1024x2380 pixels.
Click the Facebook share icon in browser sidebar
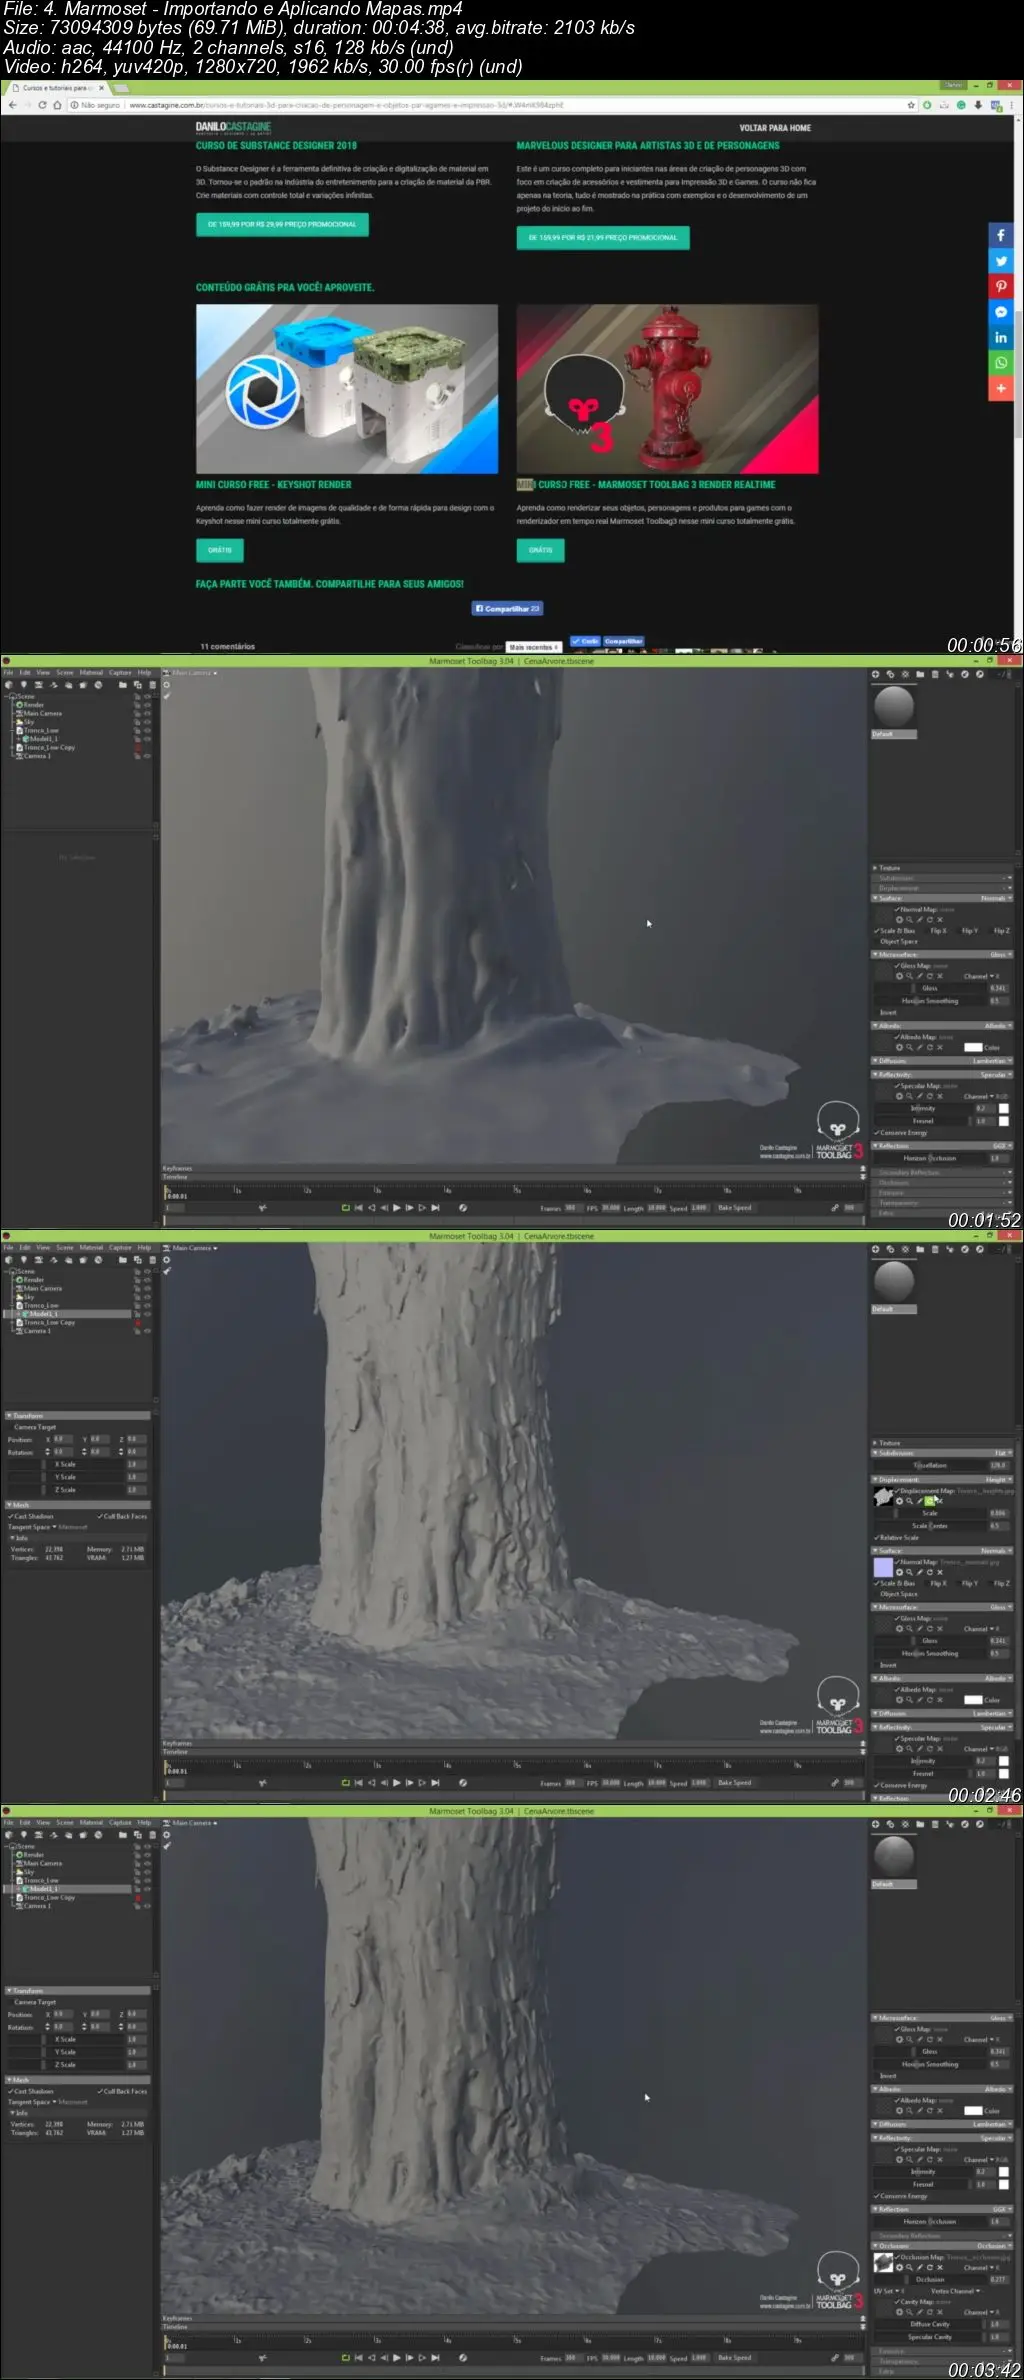tap(1001, 236)
